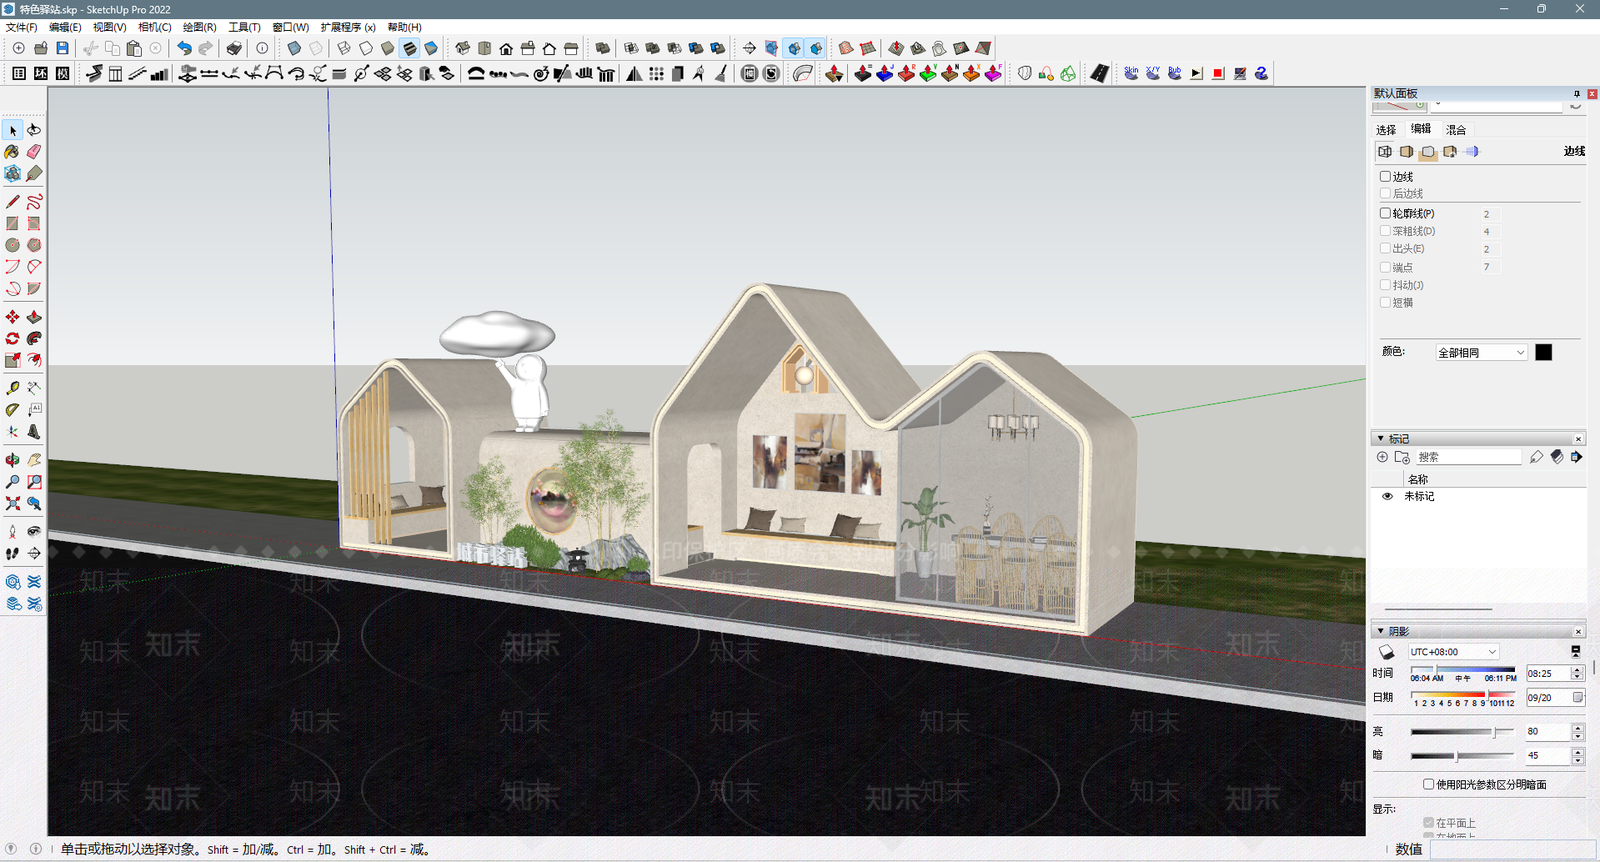This screenshot has height=862, width=1600.
Task: Add a new tag with plus icon
Action: click(x=1382, y=457)
